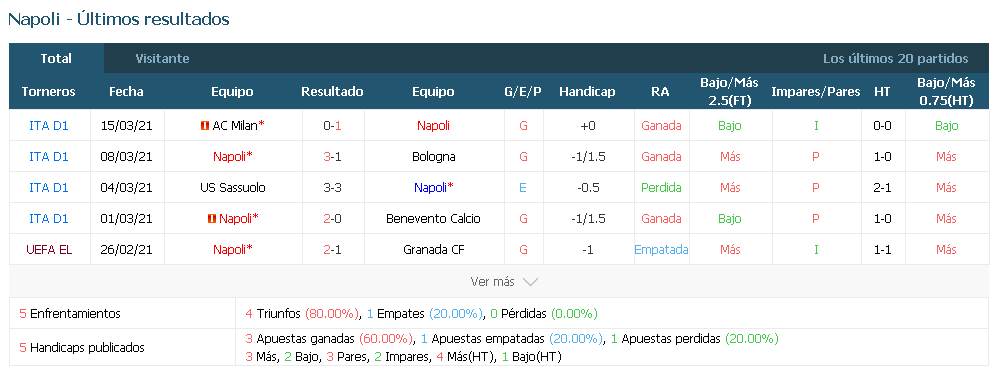Open Los últimos 20 partidos selector
Image resolution: width=998 pixels, height=373 pixels.
[x=896, y=59]
